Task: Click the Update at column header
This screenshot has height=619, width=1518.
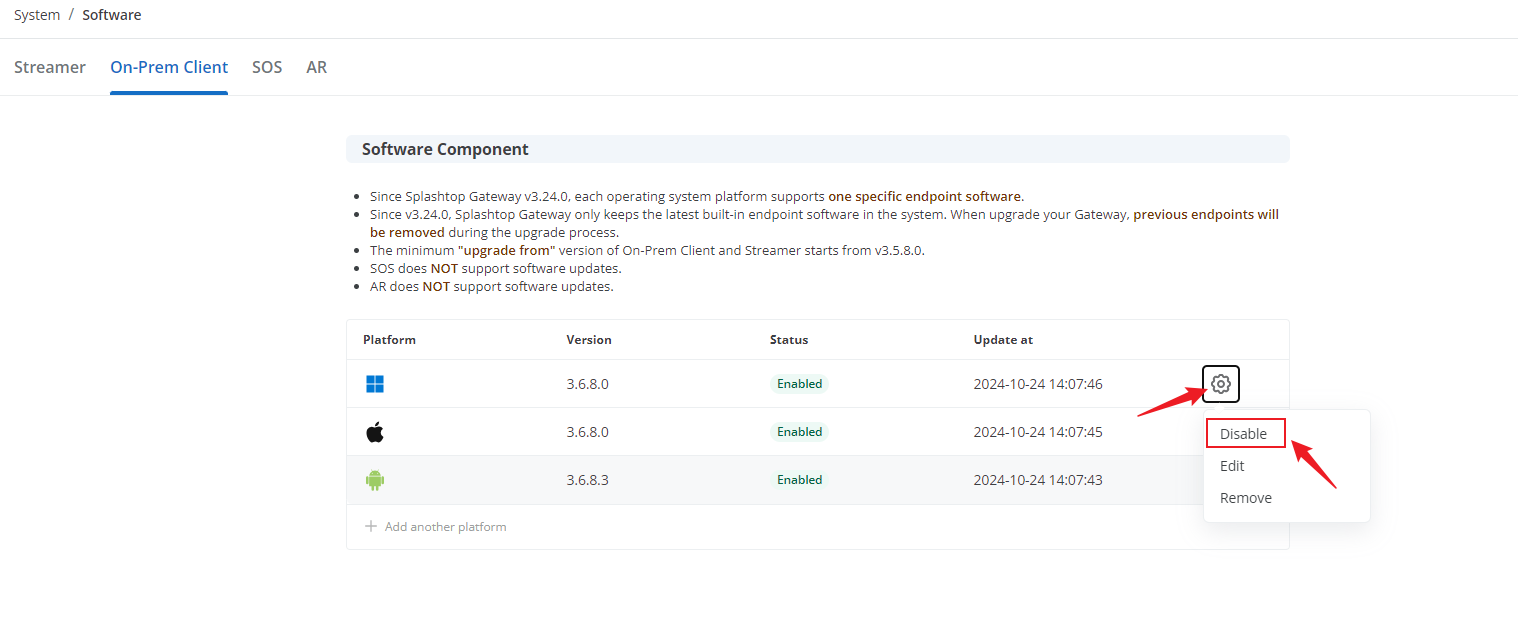Action: click(1003, 340)
